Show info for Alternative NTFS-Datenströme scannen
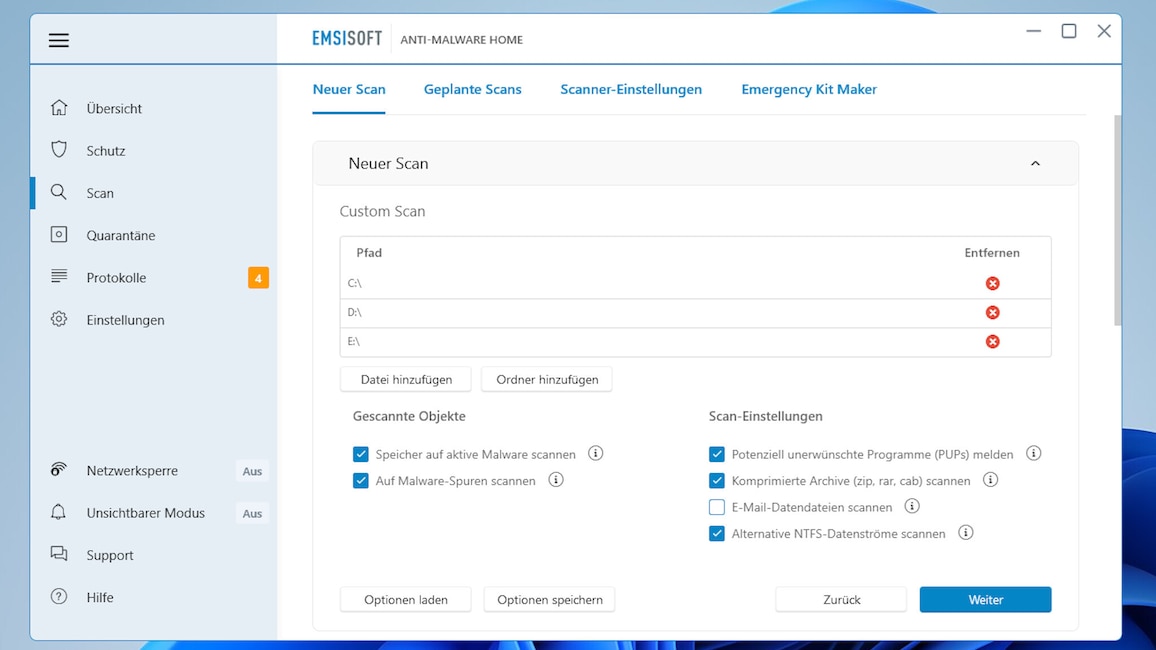Image resolution: width=1156 pixels, height=650 pixels. tap(965, 533)
